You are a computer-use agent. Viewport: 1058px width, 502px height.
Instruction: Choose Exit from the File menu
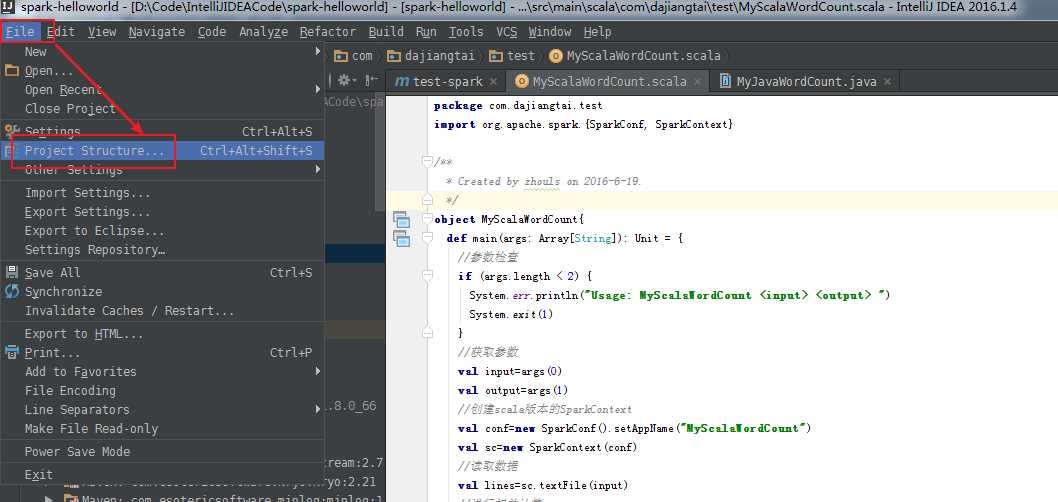[x=163, y=475]
